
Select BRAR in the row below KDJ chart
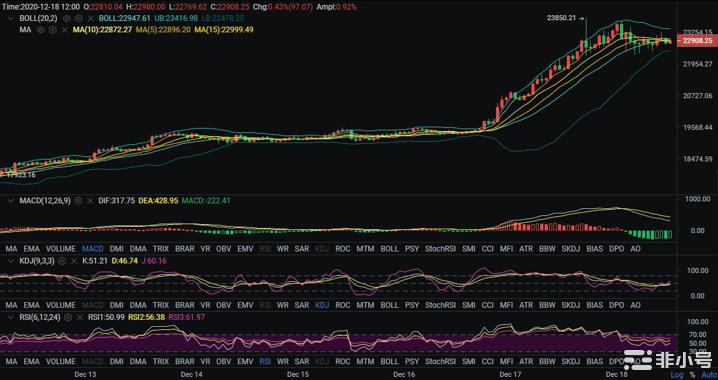[x=185, y=305]
